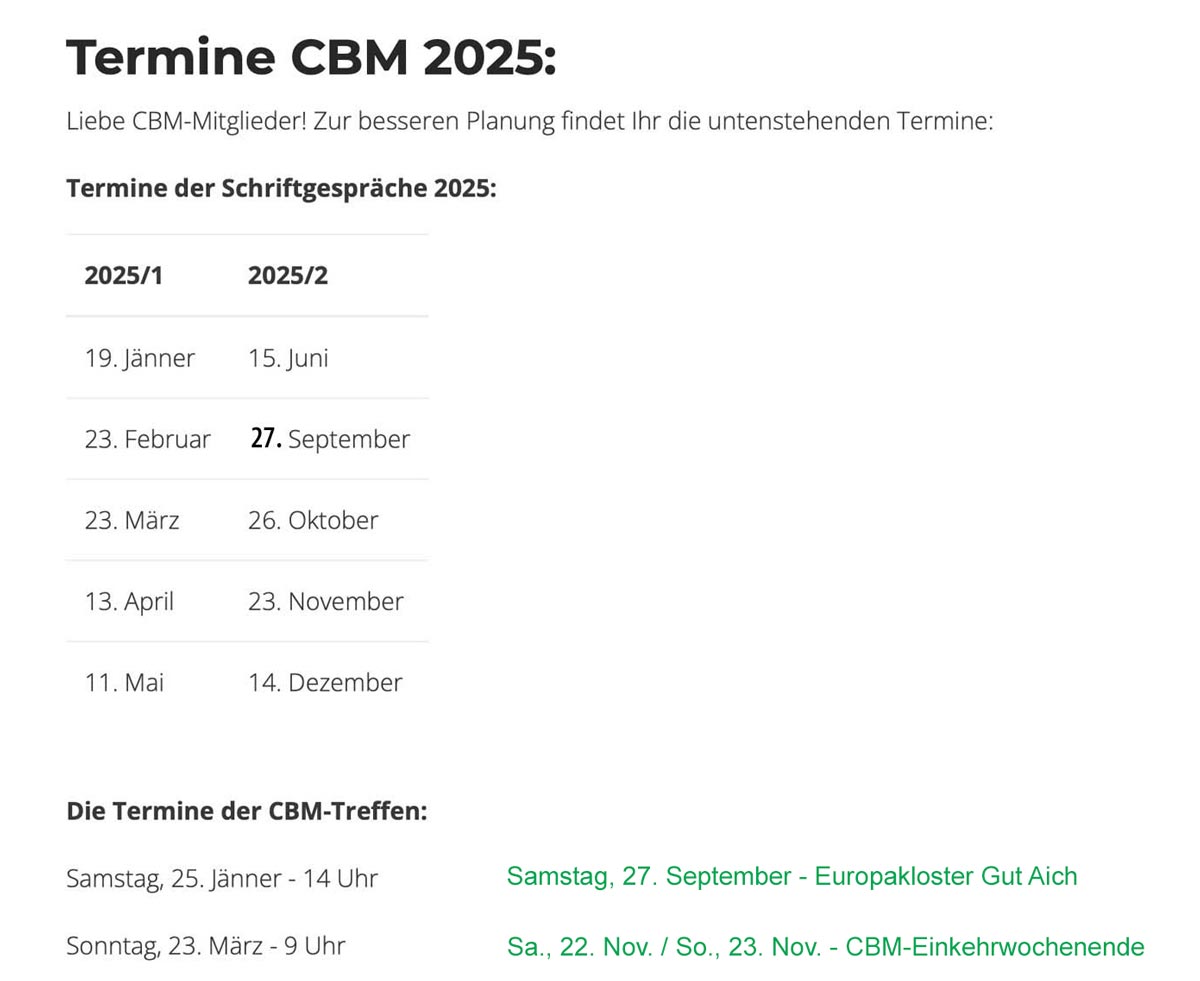Click the "27. September" table entry
Viewport: 1200px width, 981px height.
point(330,439)
